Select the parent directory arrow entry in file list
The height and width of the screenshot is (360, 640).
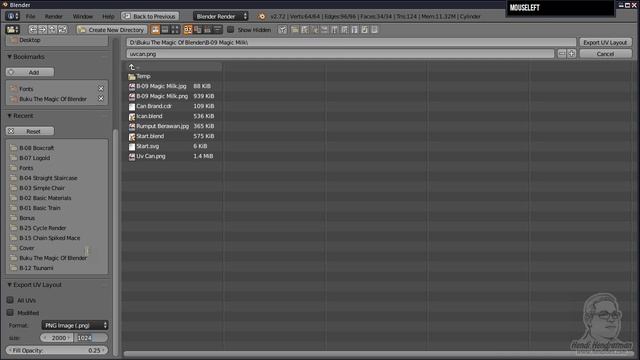[x=132, y=67]
